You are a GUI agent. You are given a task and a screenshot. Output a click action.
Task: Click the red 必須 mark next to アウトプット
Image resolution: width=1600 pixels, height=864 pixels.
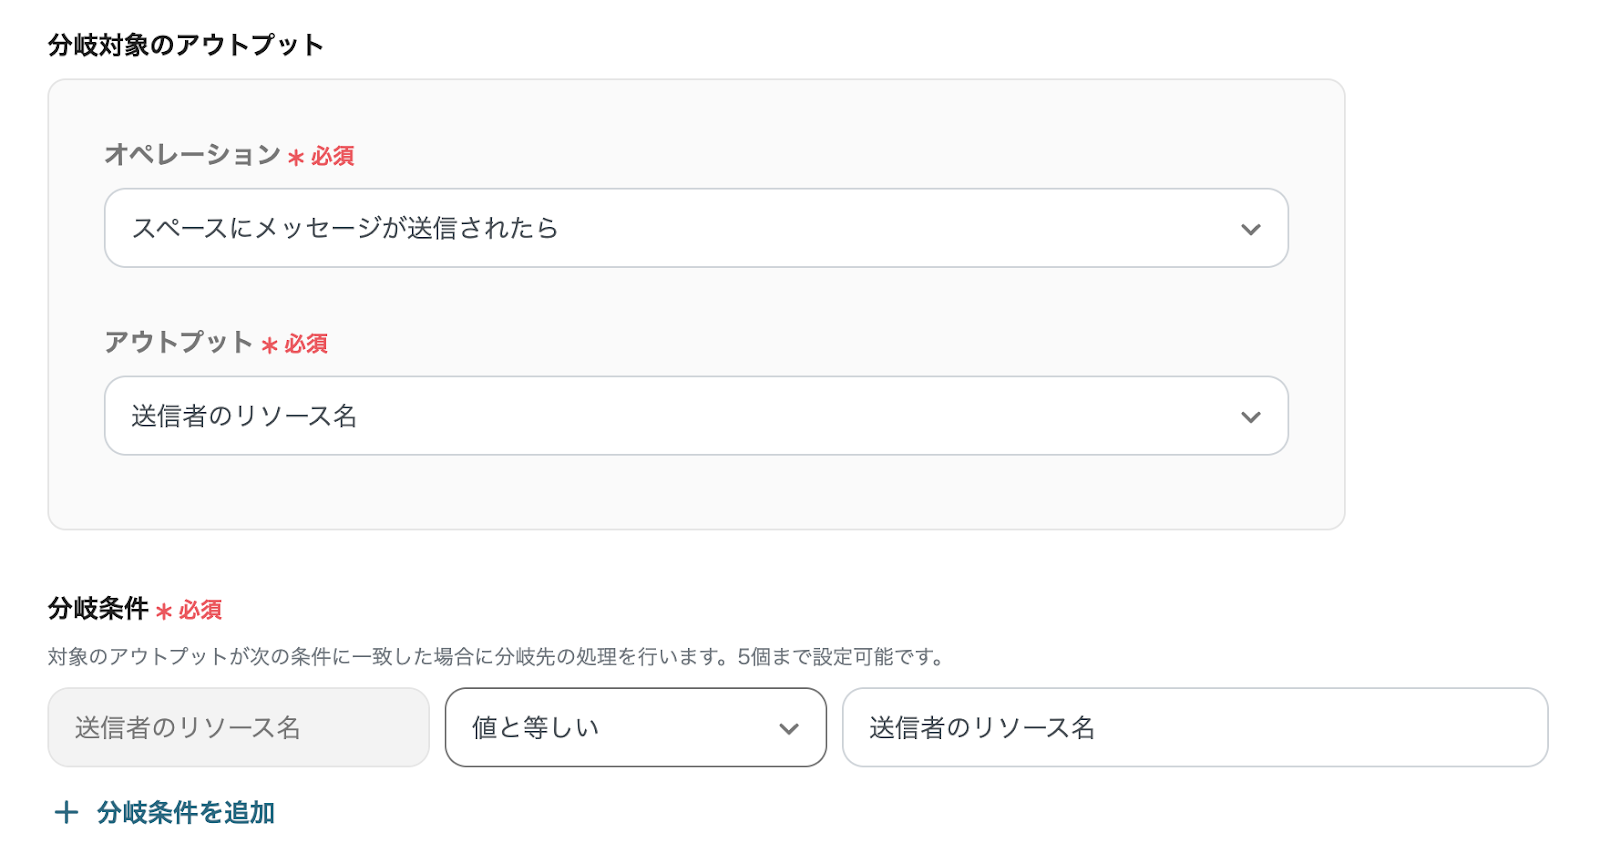306,344
